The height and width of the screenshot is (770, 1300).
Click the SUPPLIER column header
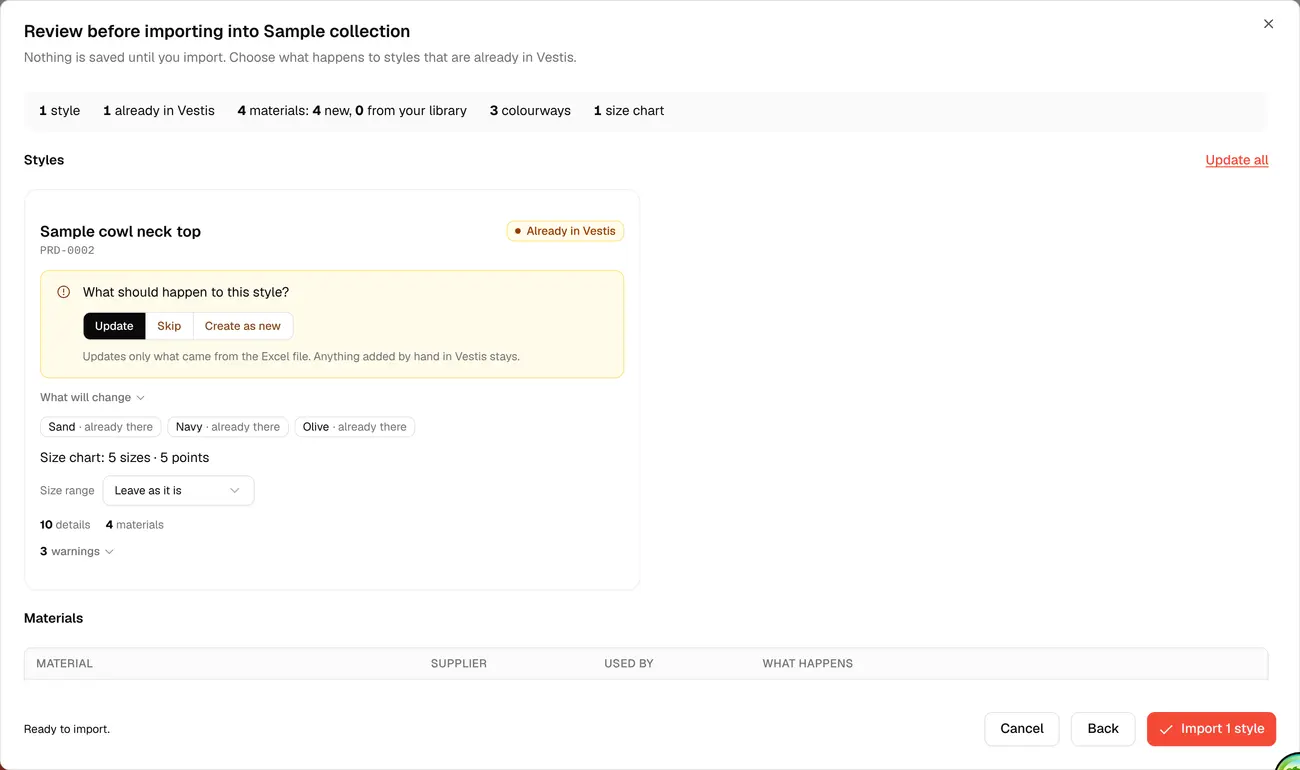[459, 663]
